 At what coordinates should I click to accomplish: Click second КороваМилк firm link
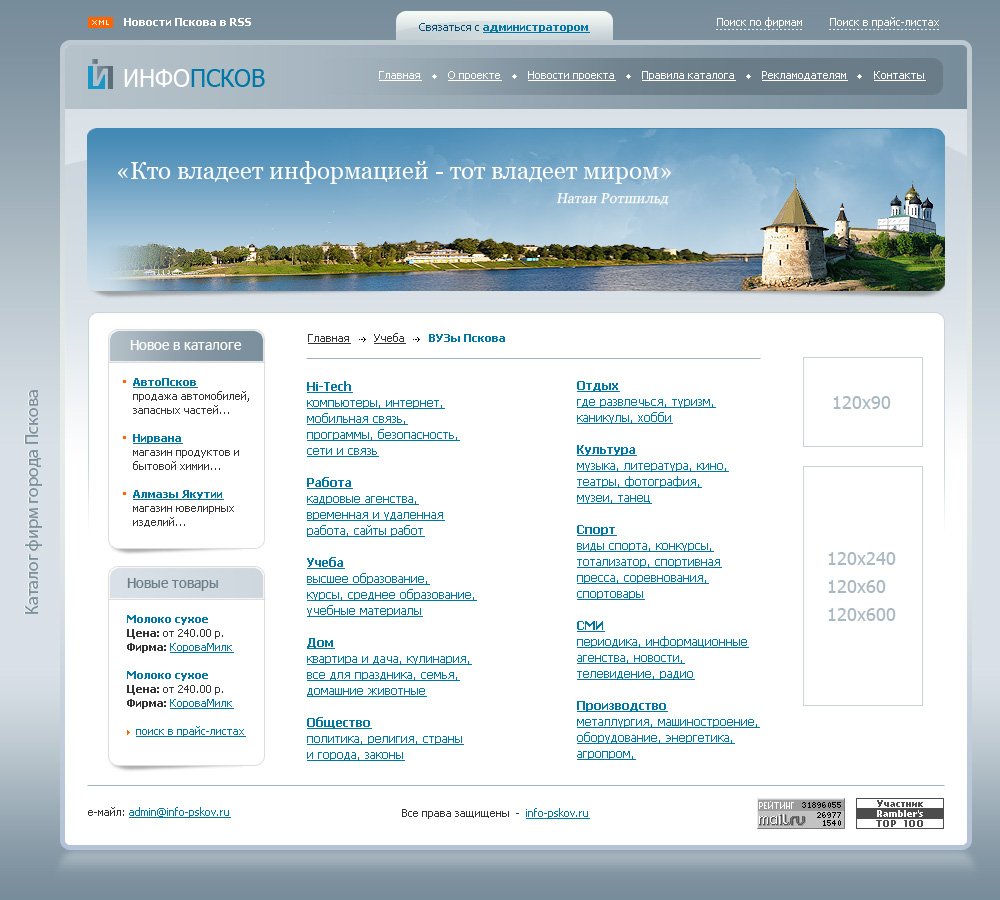pos(201,704)
